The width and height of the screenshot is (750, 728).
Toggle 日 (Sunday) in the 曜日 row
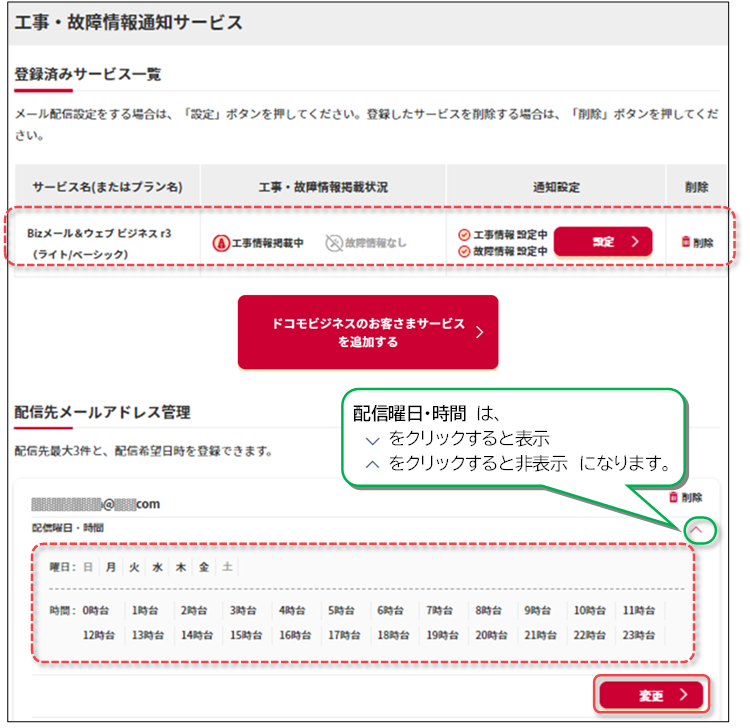coord(88,567)
